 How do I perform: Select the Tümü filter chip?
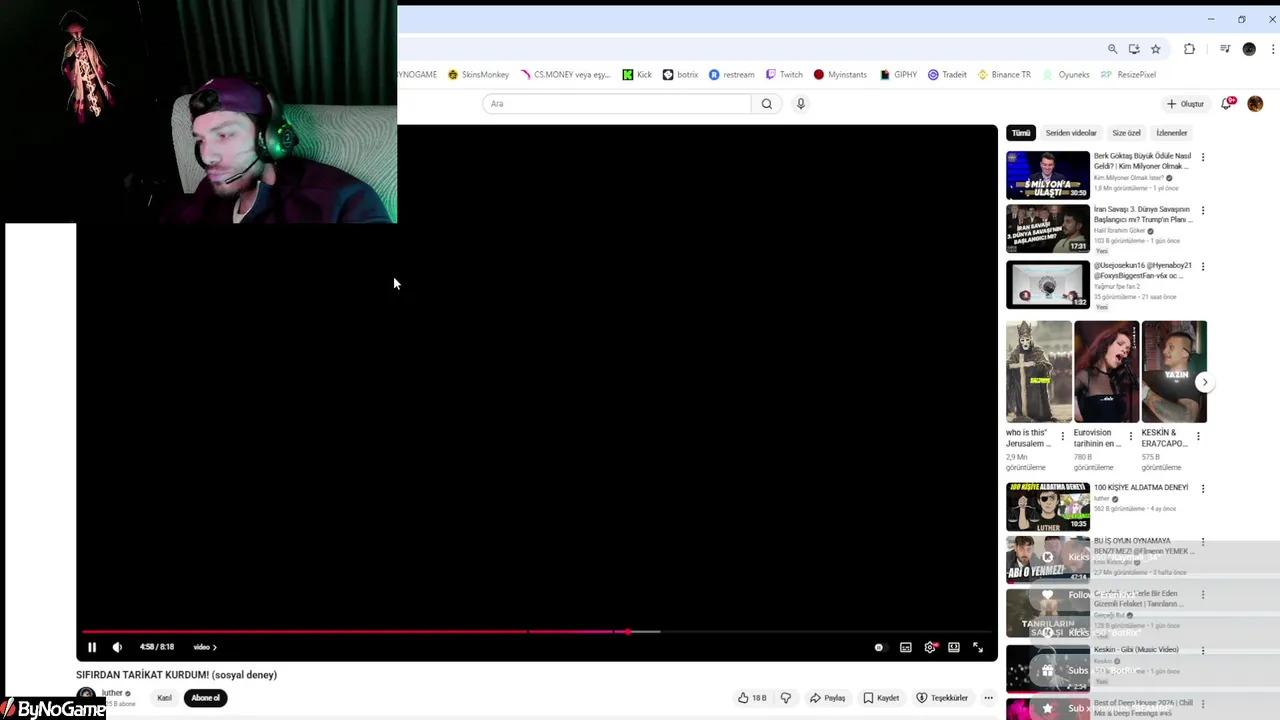pyautogui.click(x=1021, y=133)
